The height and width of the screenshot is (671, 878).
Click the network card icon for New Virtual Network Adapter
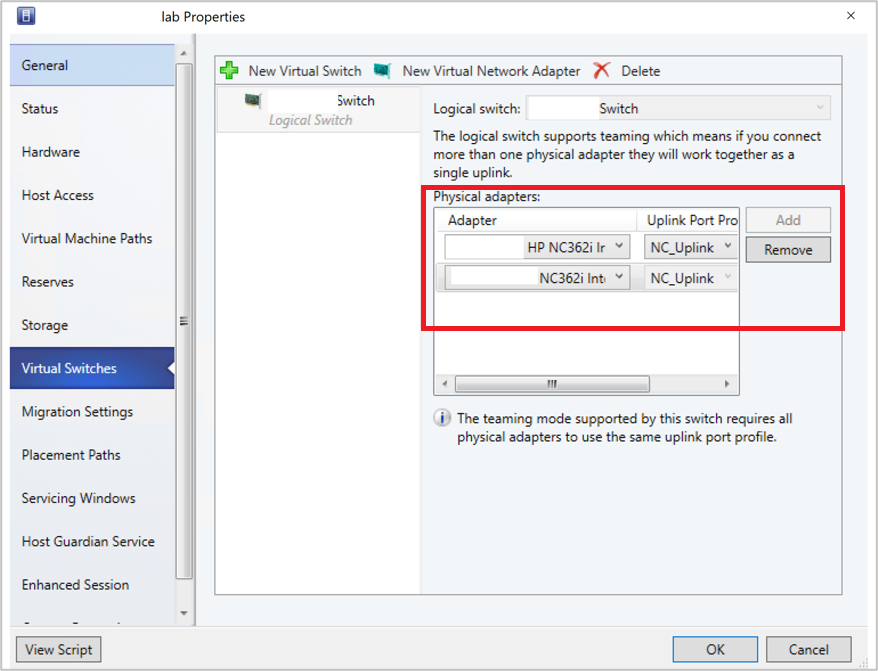[382, 71]
